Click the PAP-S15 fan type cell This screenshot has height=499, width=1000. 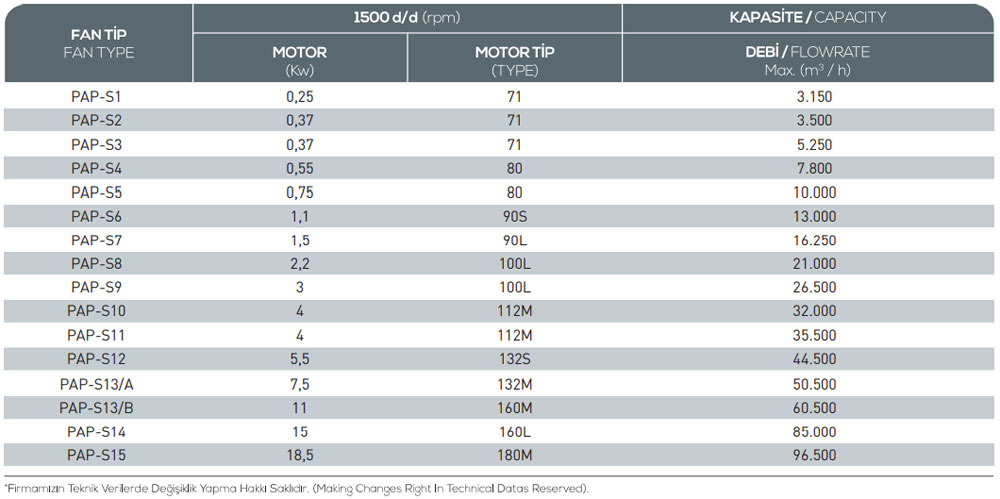point(96,455)
